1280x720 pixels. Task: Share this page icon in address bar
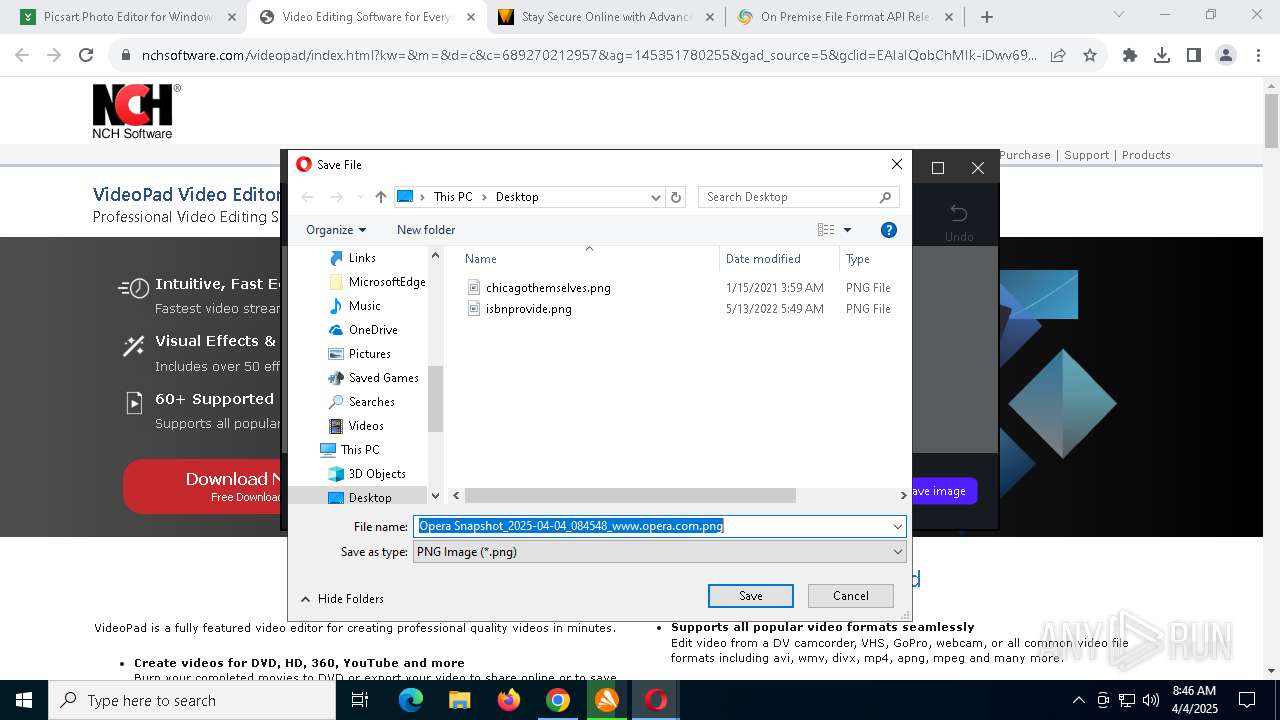tap(1058, 56)
